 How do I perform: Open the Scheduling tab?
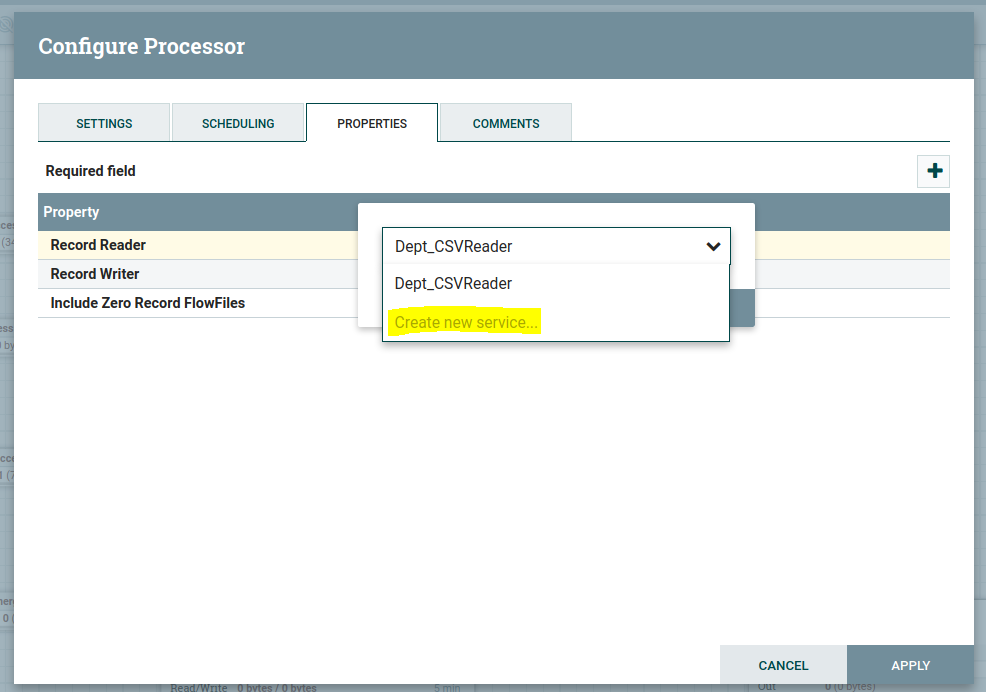238,123
